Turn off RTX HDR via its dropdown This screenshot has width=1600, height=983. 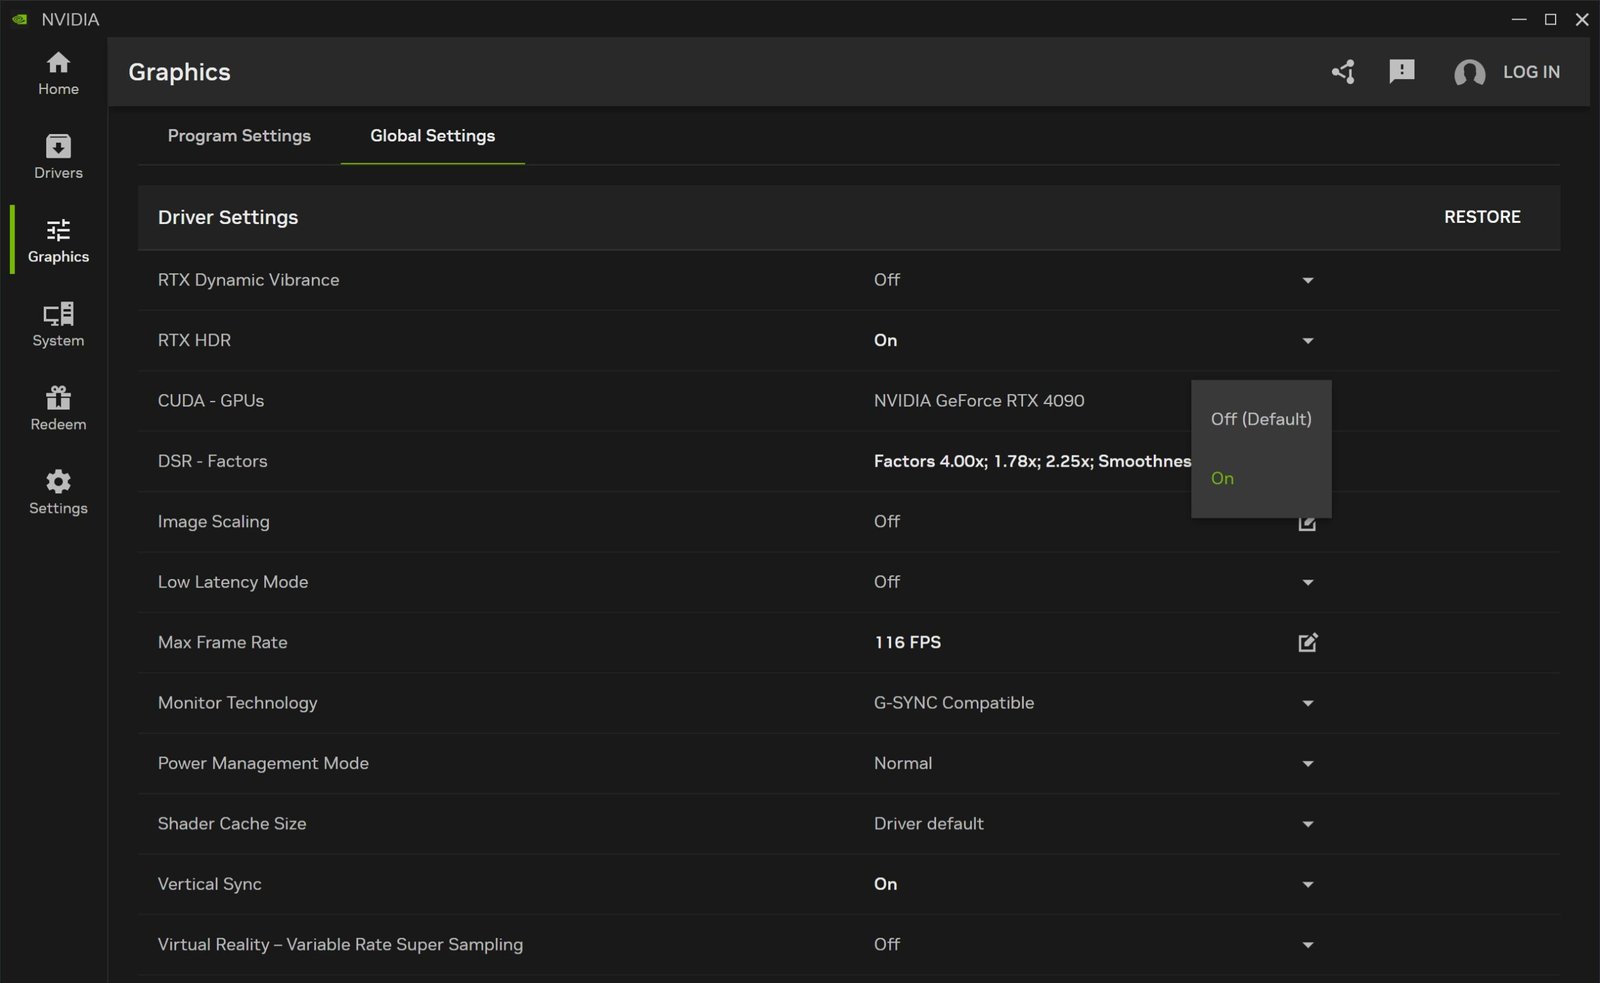[1307, 340]
